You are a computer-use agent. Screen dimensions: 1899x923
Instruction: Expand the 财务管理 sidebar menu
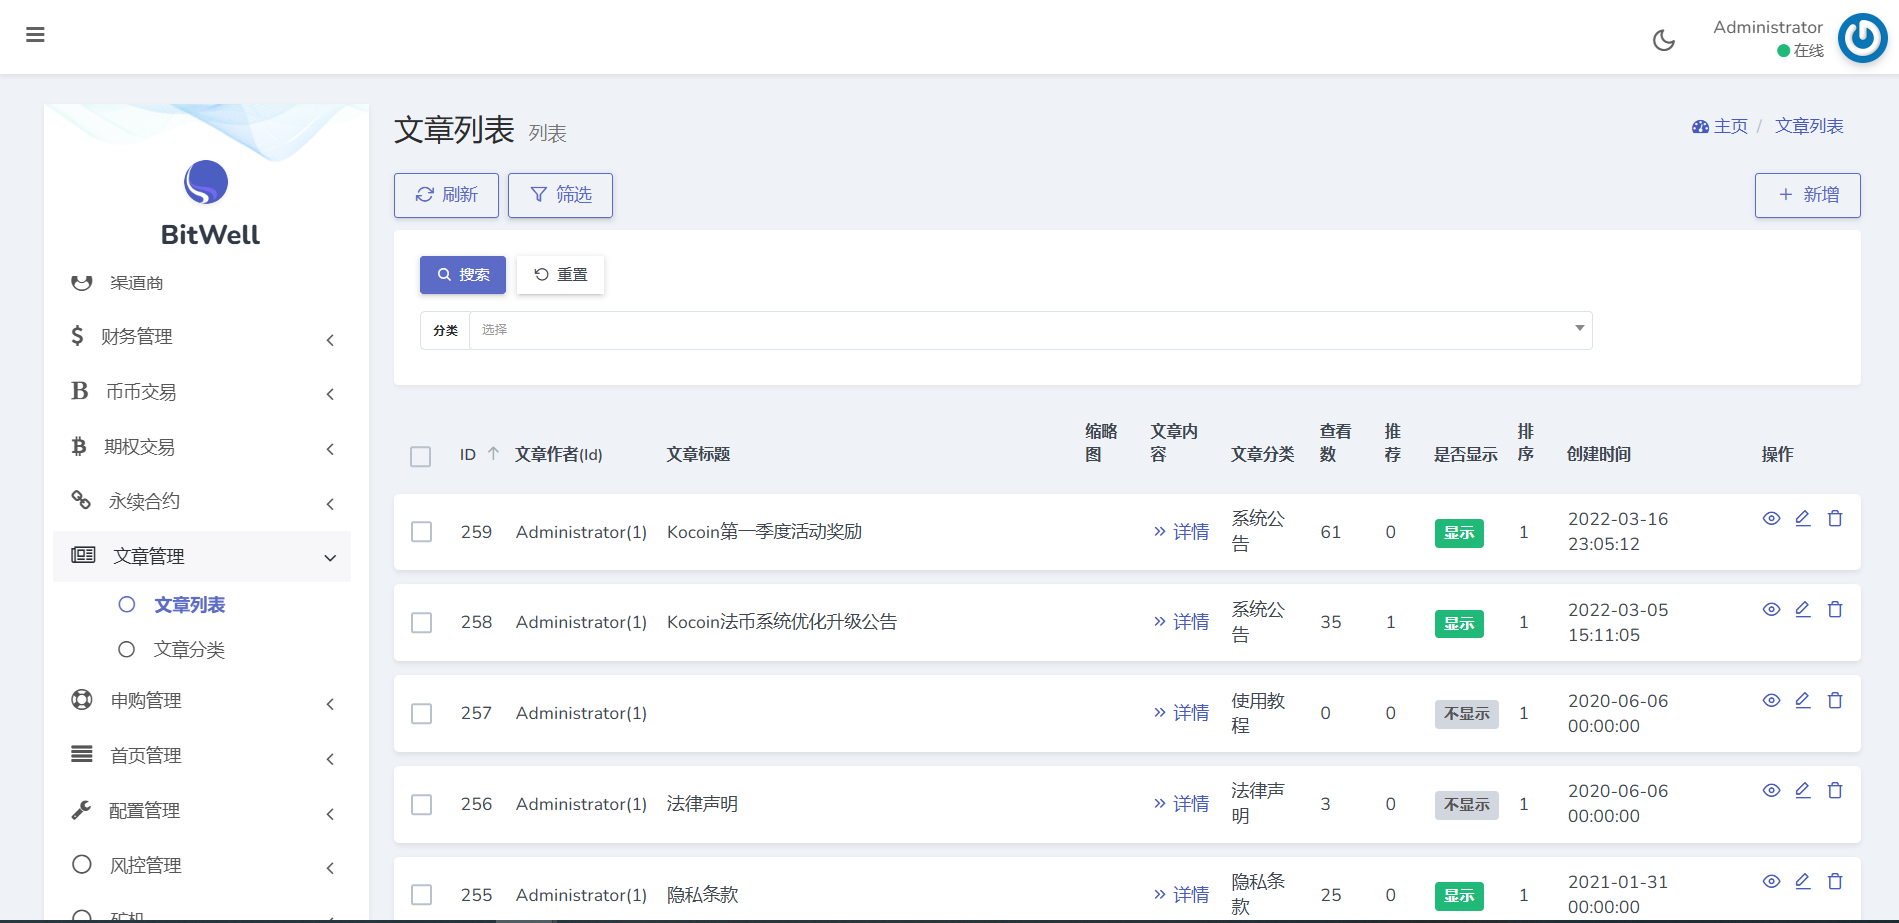pos(200,337)
